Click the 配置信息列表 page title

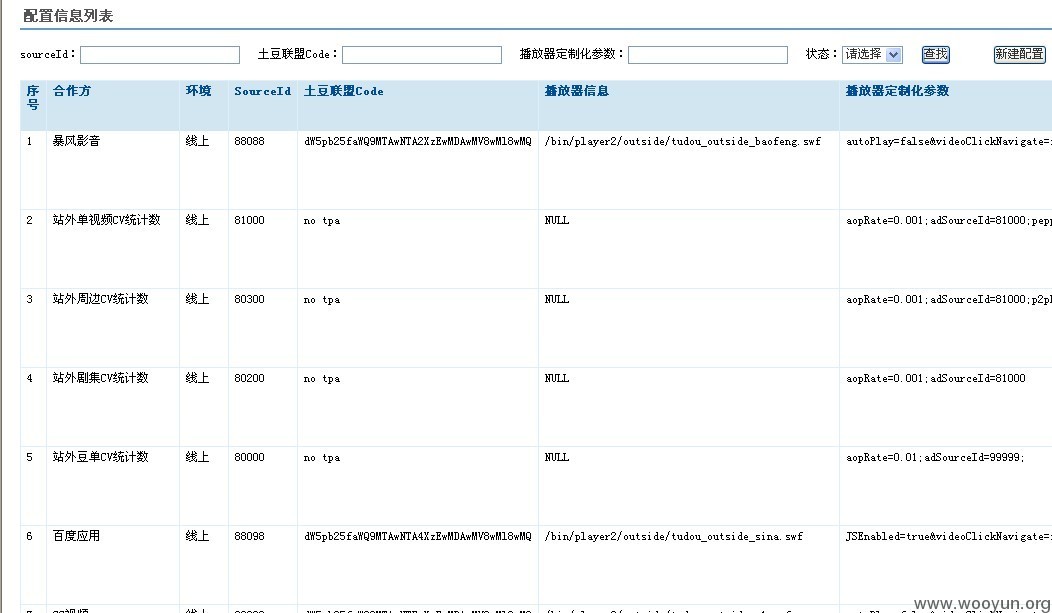pyautogui.click(x=68, y=15)
